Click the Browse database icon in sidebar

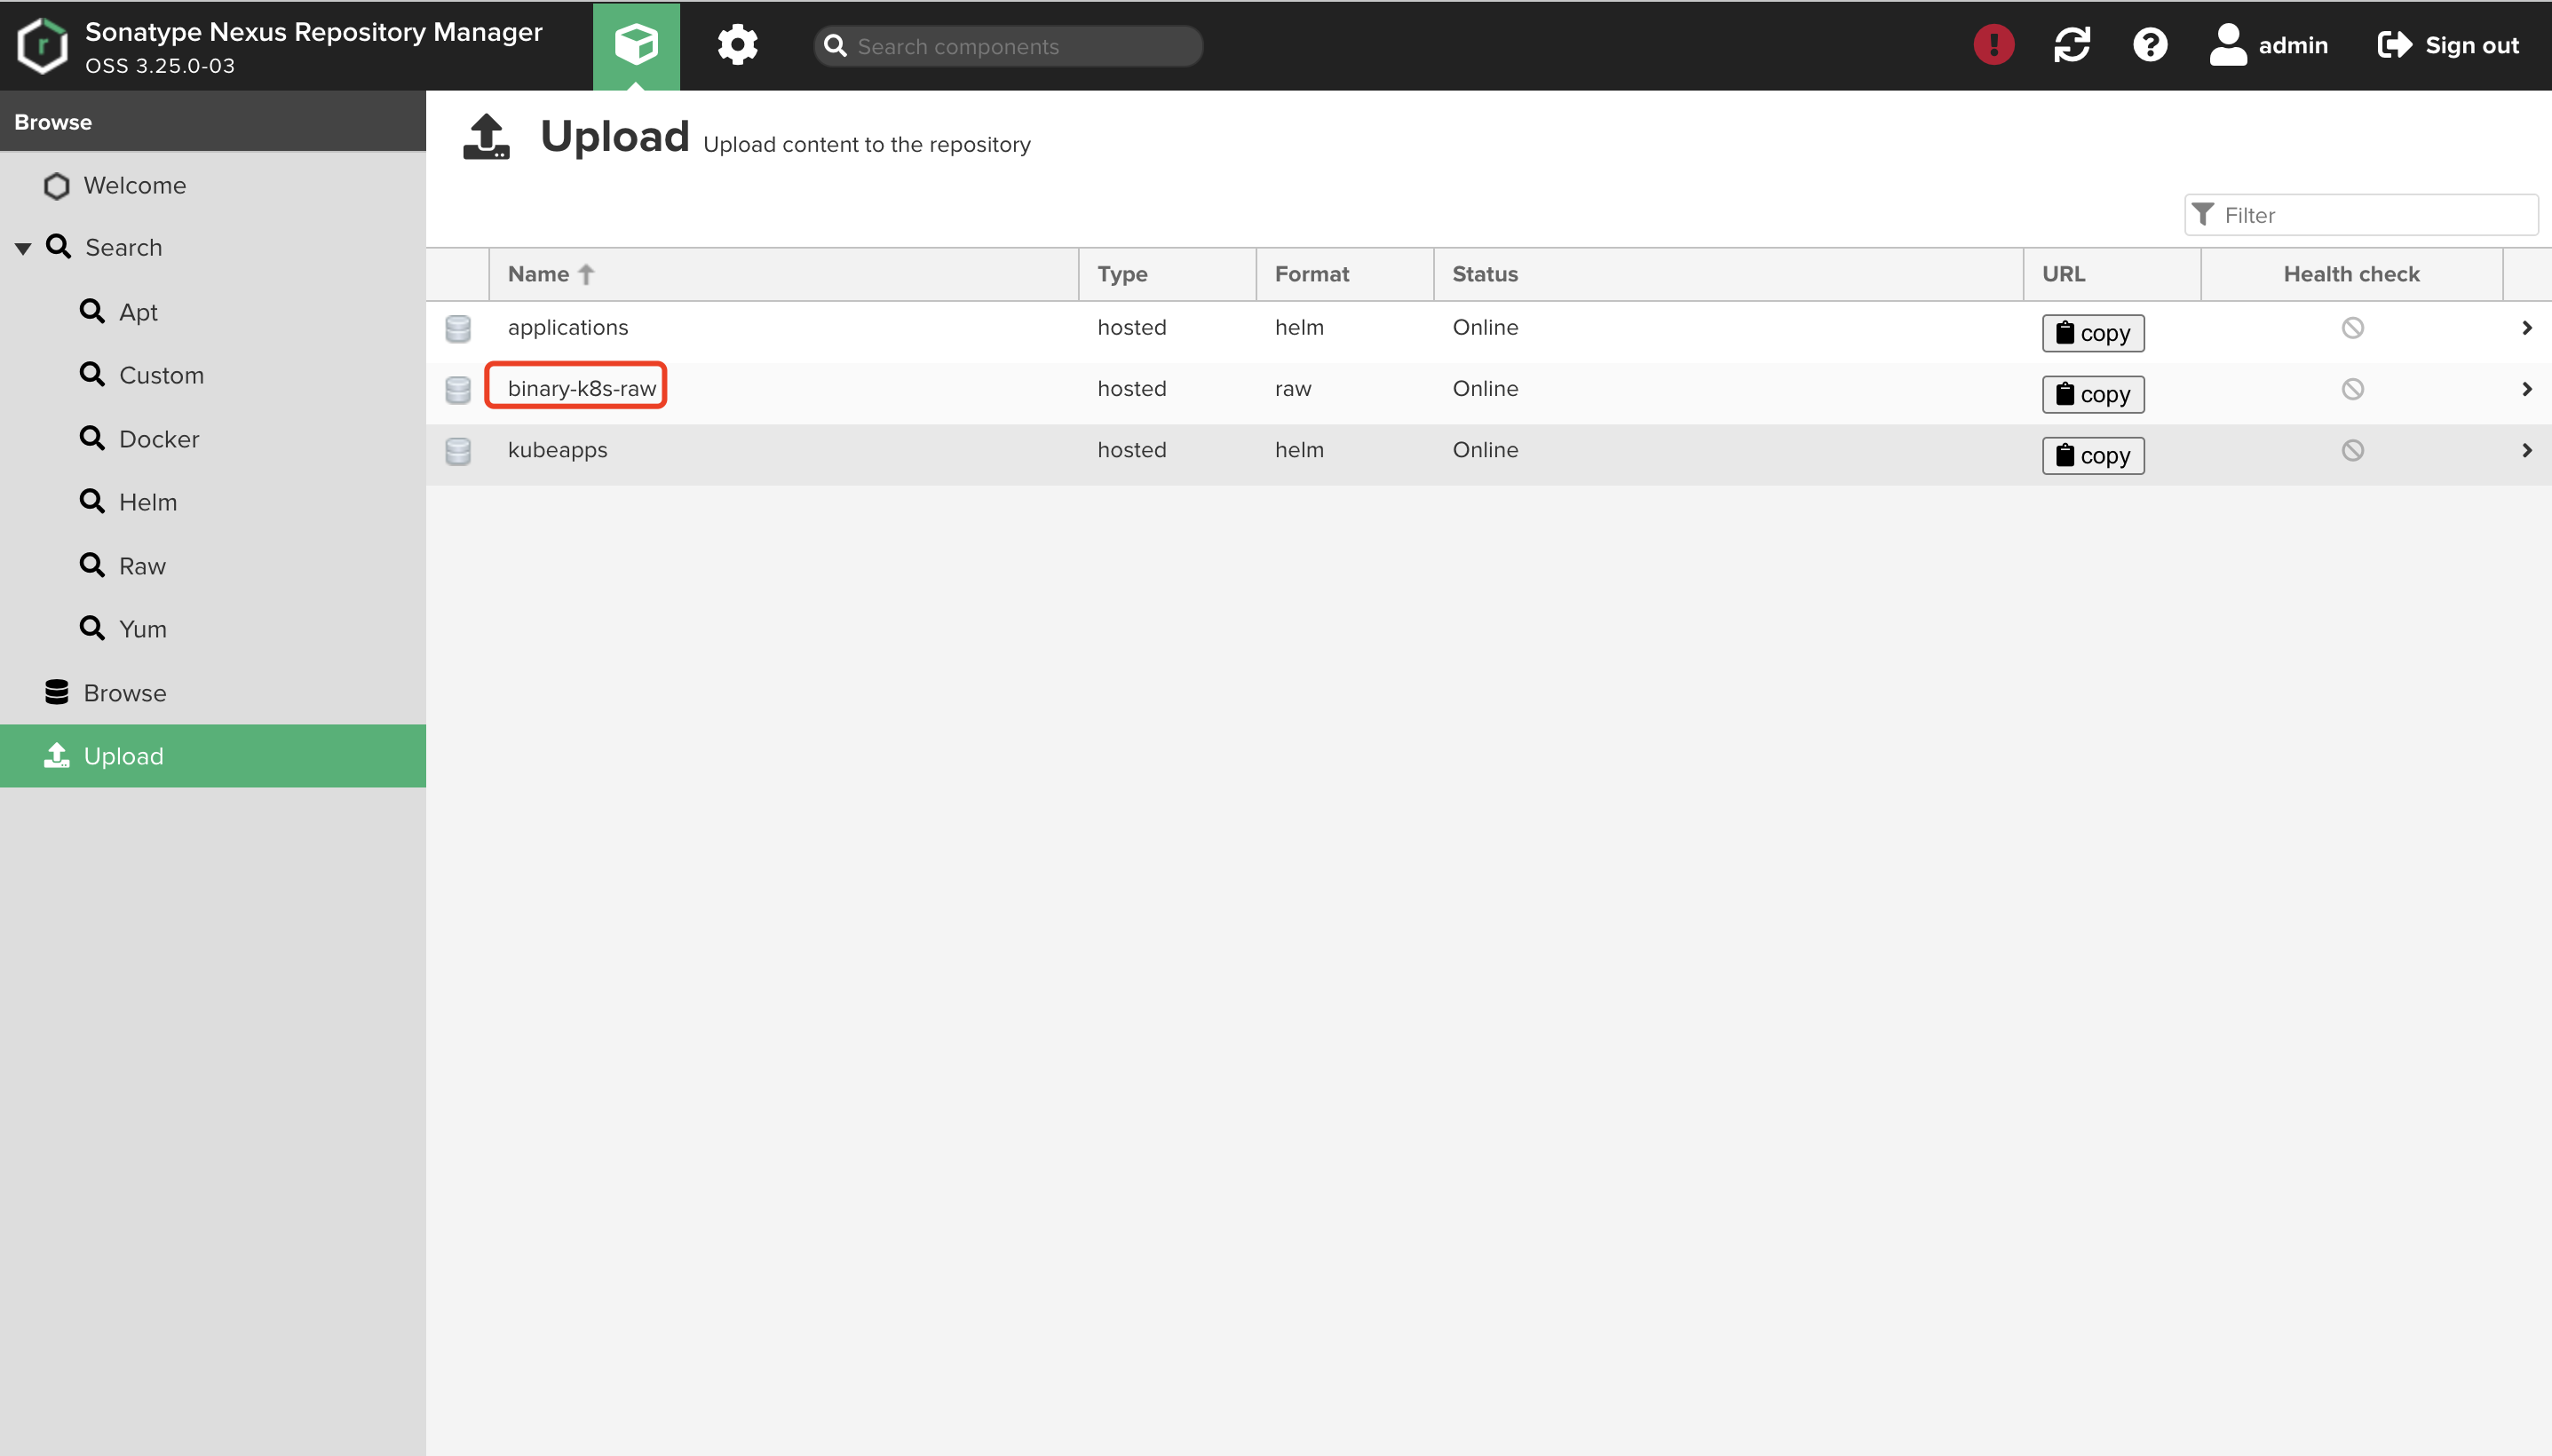click(57, 692)
